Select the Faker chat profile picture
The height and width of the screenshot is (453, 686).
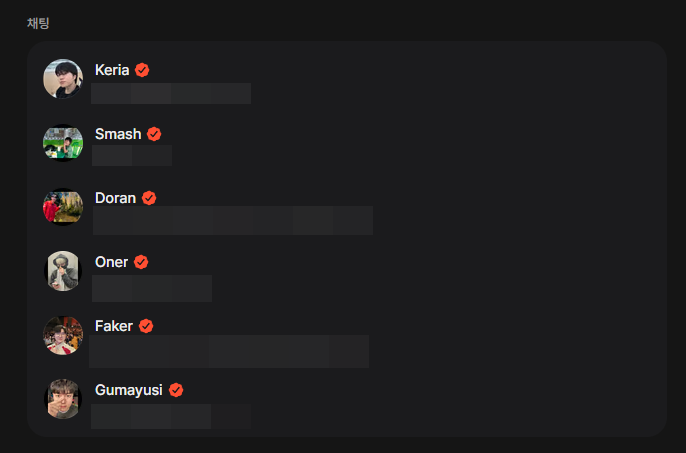tap(63, 335)
